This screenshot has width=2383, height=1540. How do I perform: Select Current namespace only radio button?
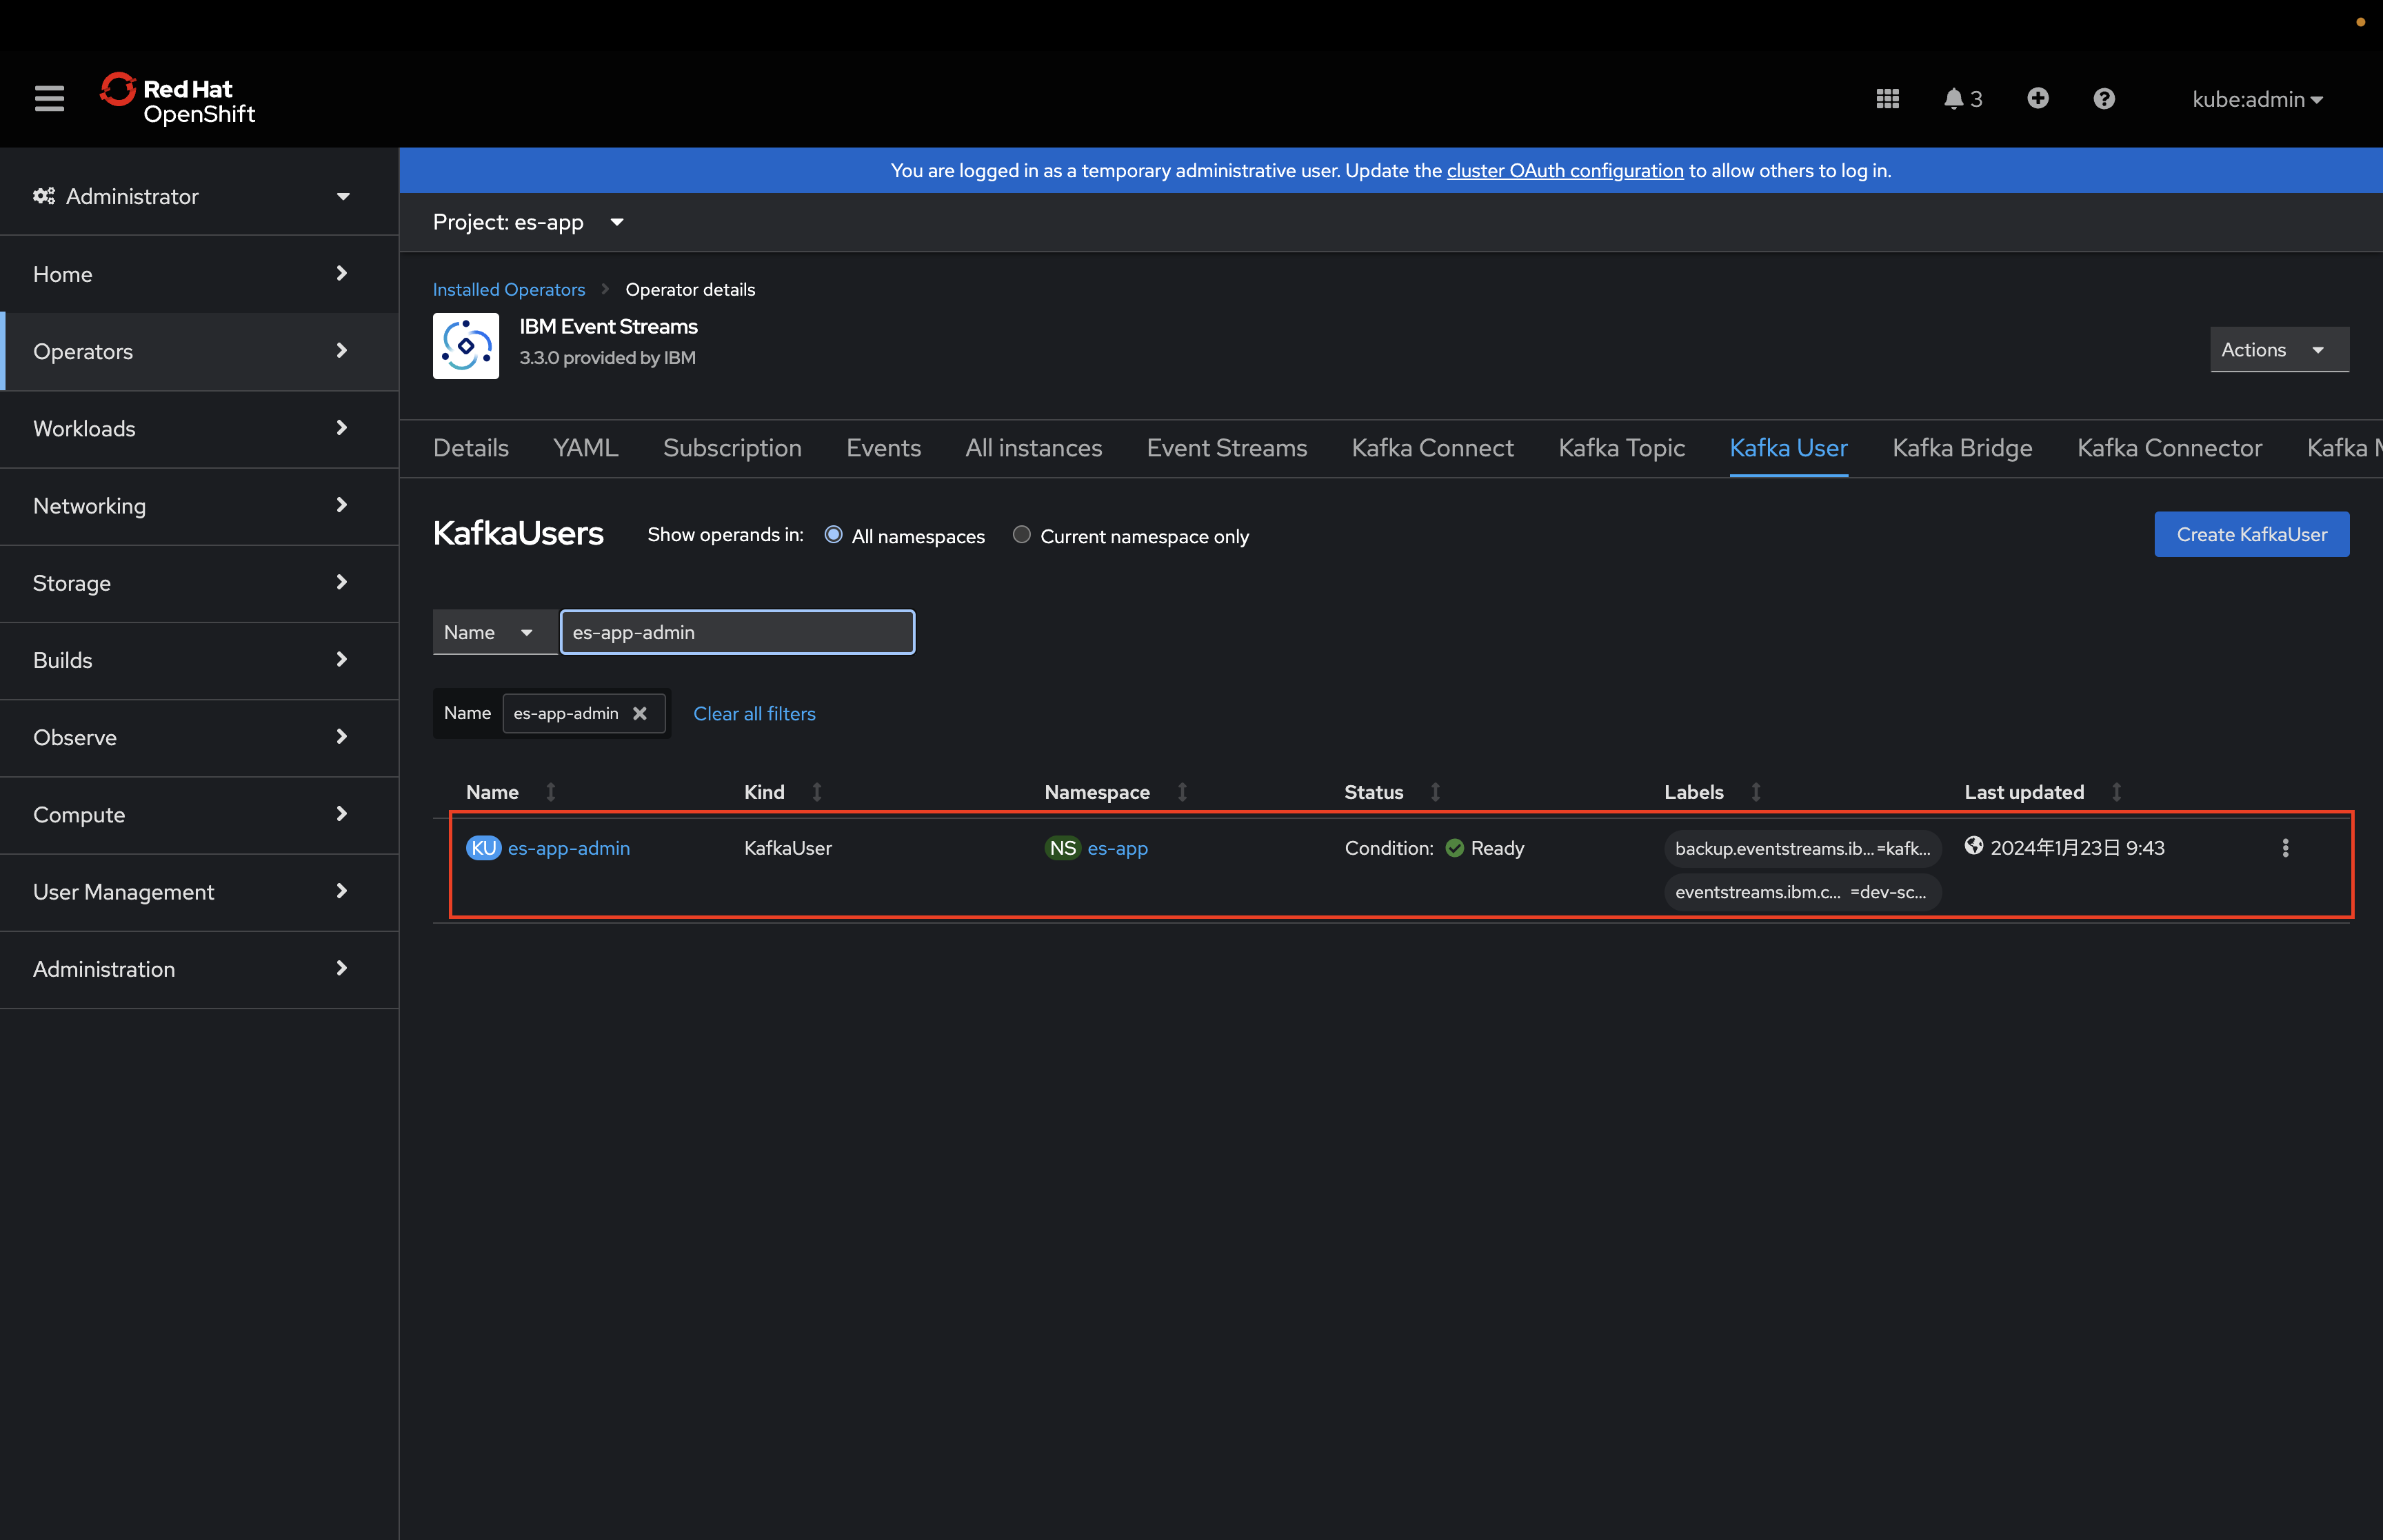point(1021,535)
